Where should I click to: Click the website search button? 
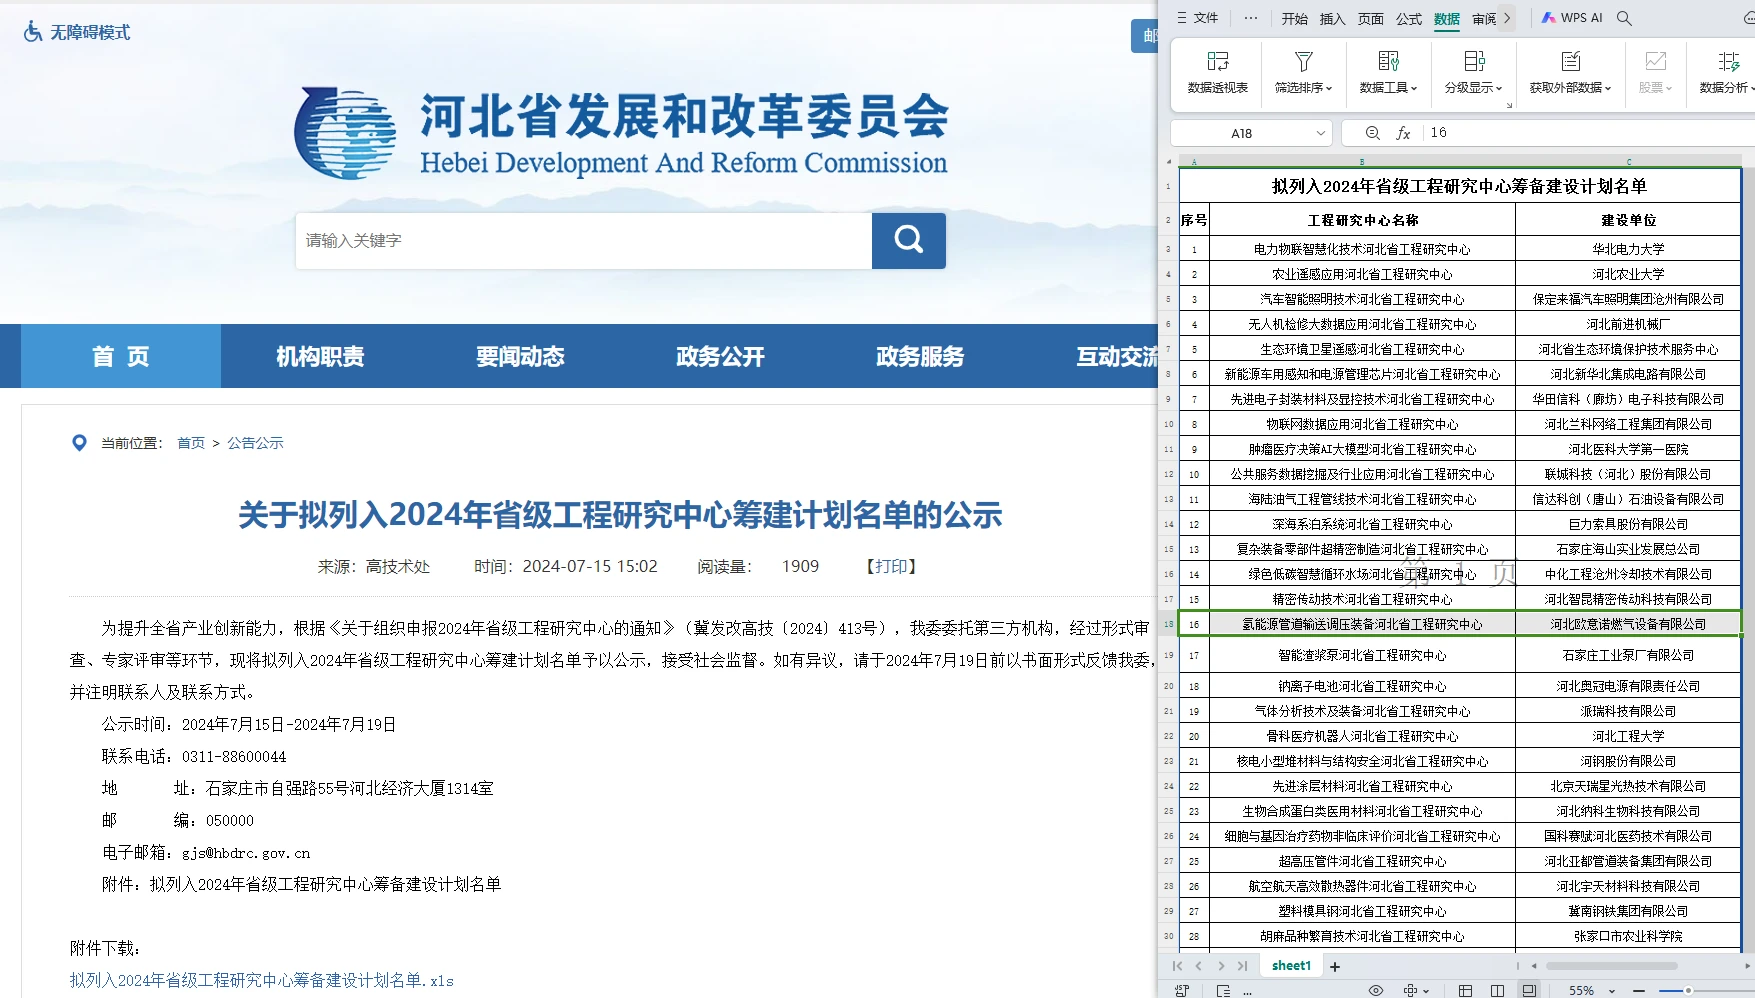[x=908, y=240]
